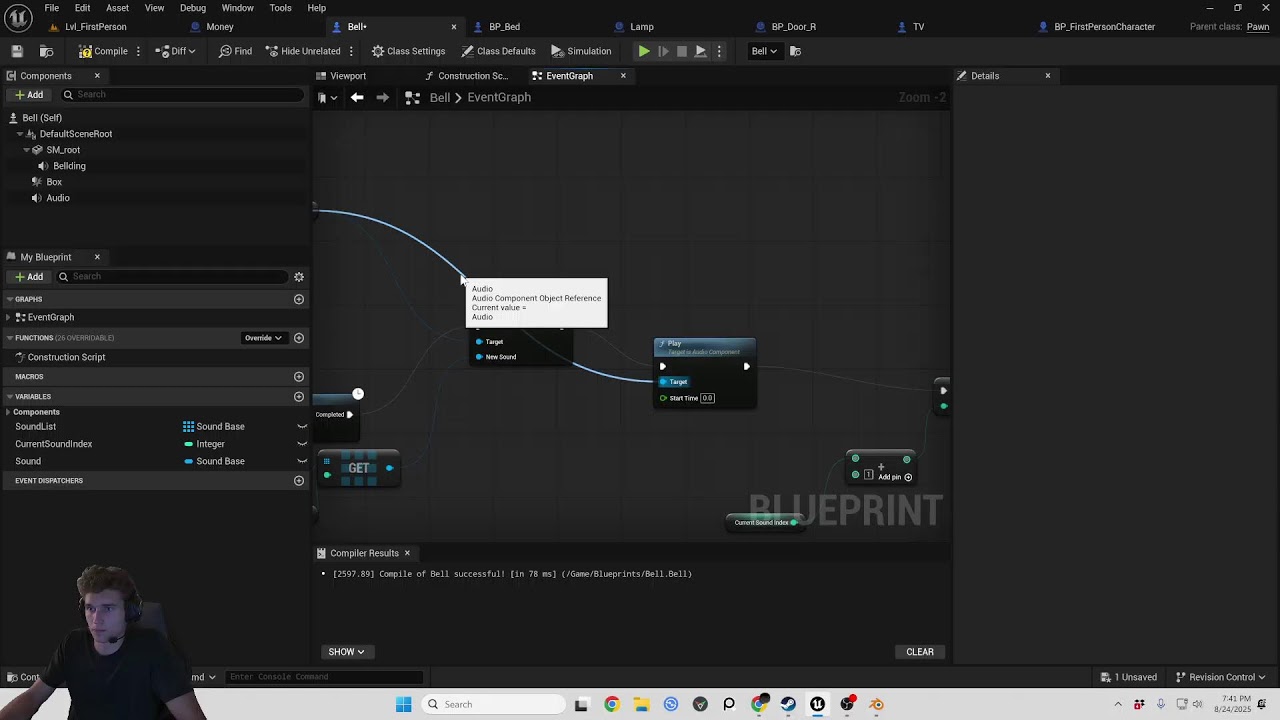Viewport: 1280px width, 720px height.
Task: Open Revision Control menu
Action: pos(1221,677)
